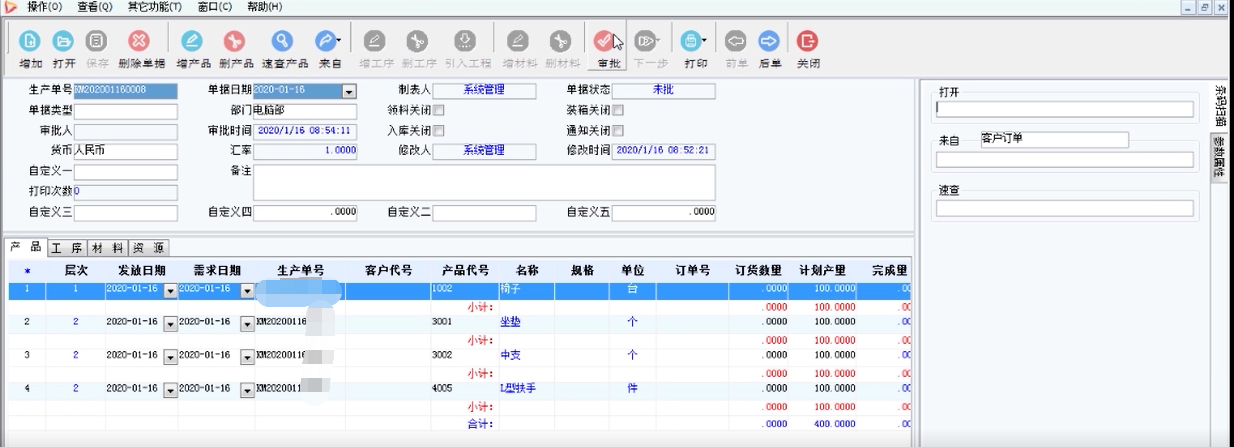This screenshot has height=447, width=1234.
Task: Open 需求日期 dropdown in row 1
Action: pos(247,290)
